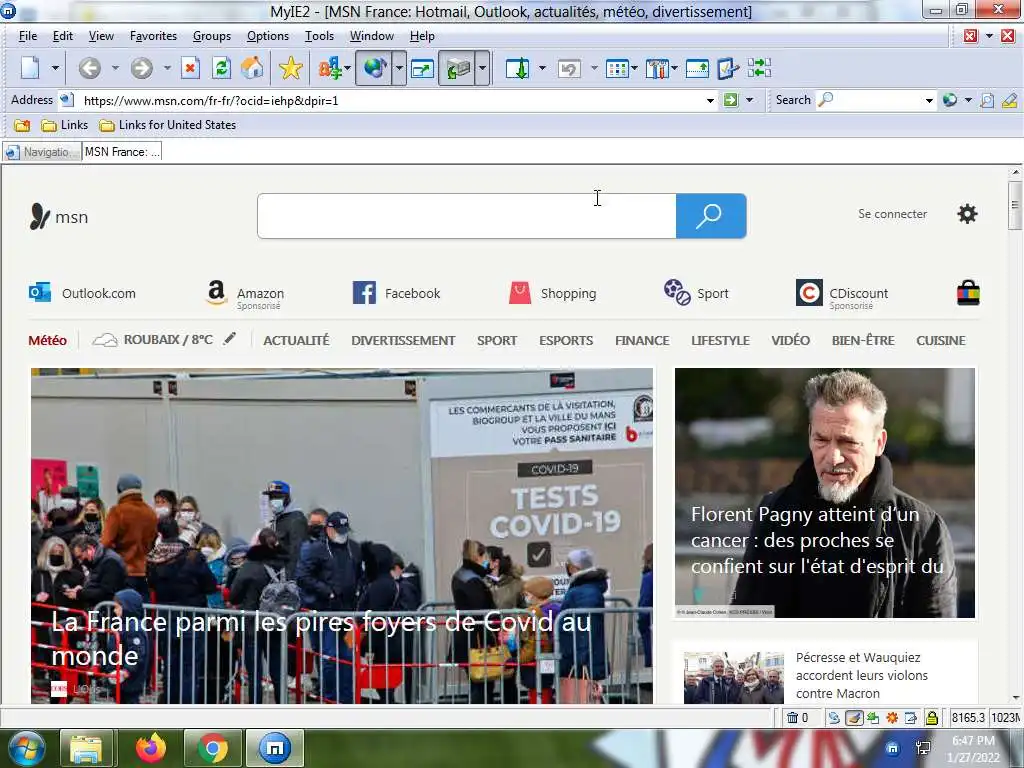The width and height of the screenshot is (1024, 768).
Task: Click the Se connecter link
Action: coord(892,214)
